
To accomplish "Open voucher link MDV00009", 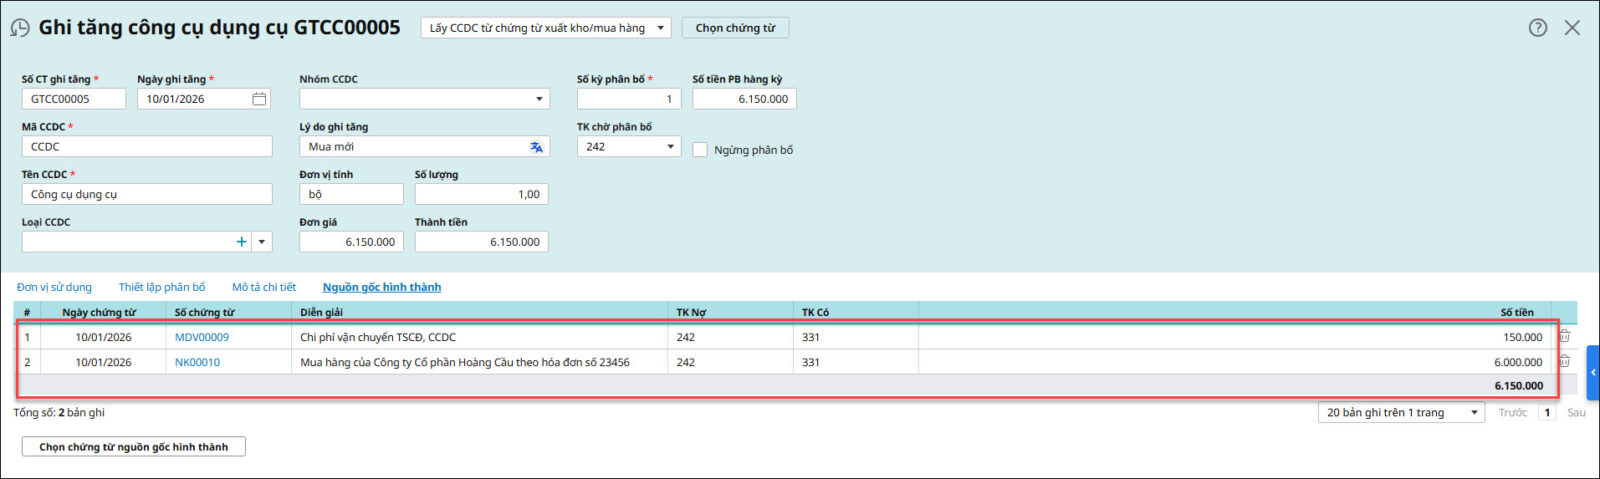I will pos(202,337).
